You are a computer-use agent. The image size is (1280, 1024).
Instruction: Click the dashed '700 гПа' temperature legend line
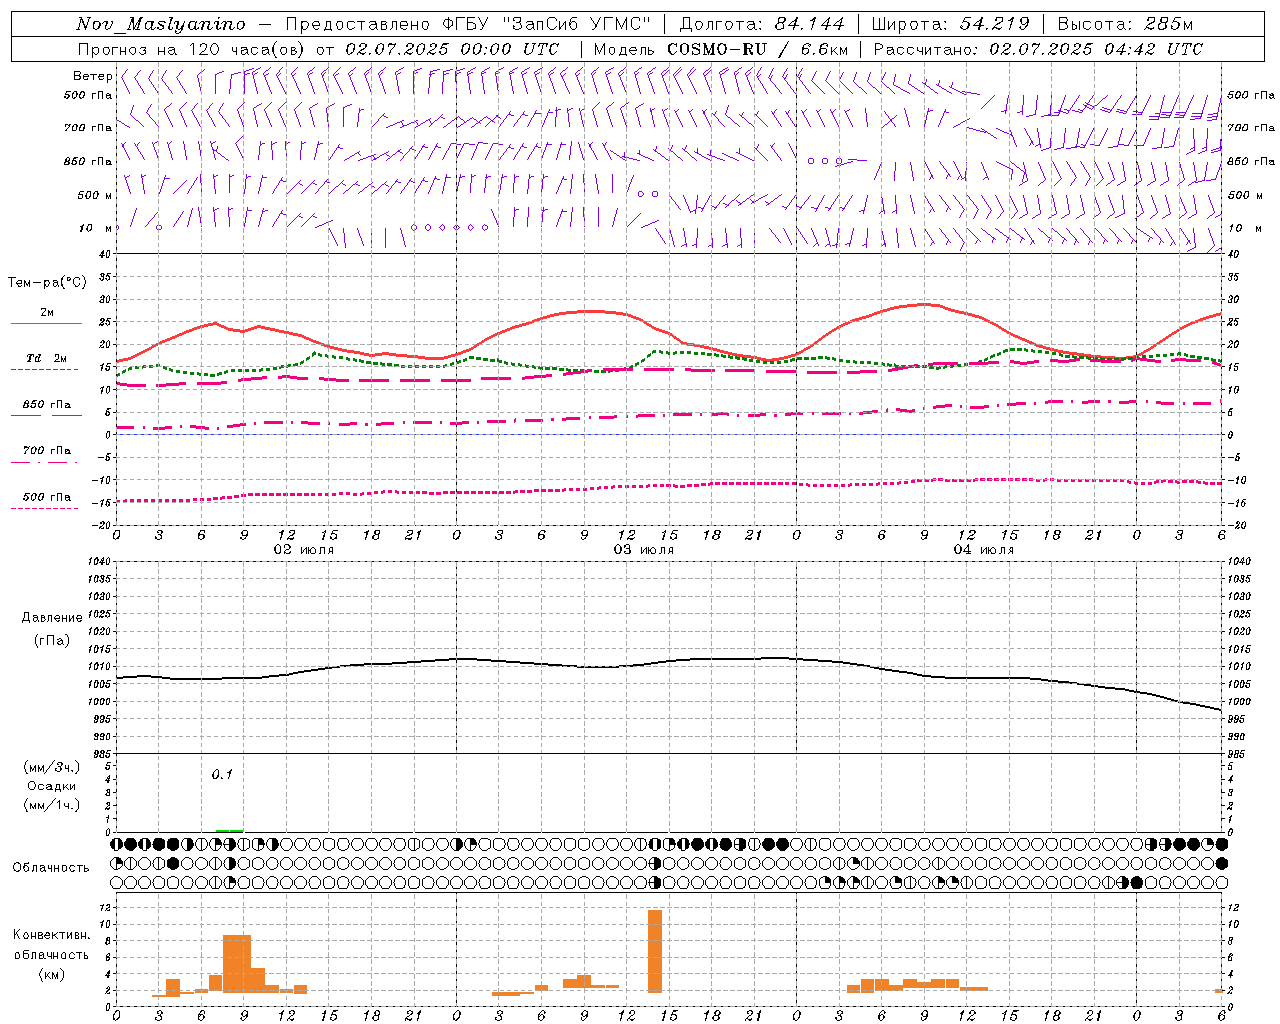point(44,462)
